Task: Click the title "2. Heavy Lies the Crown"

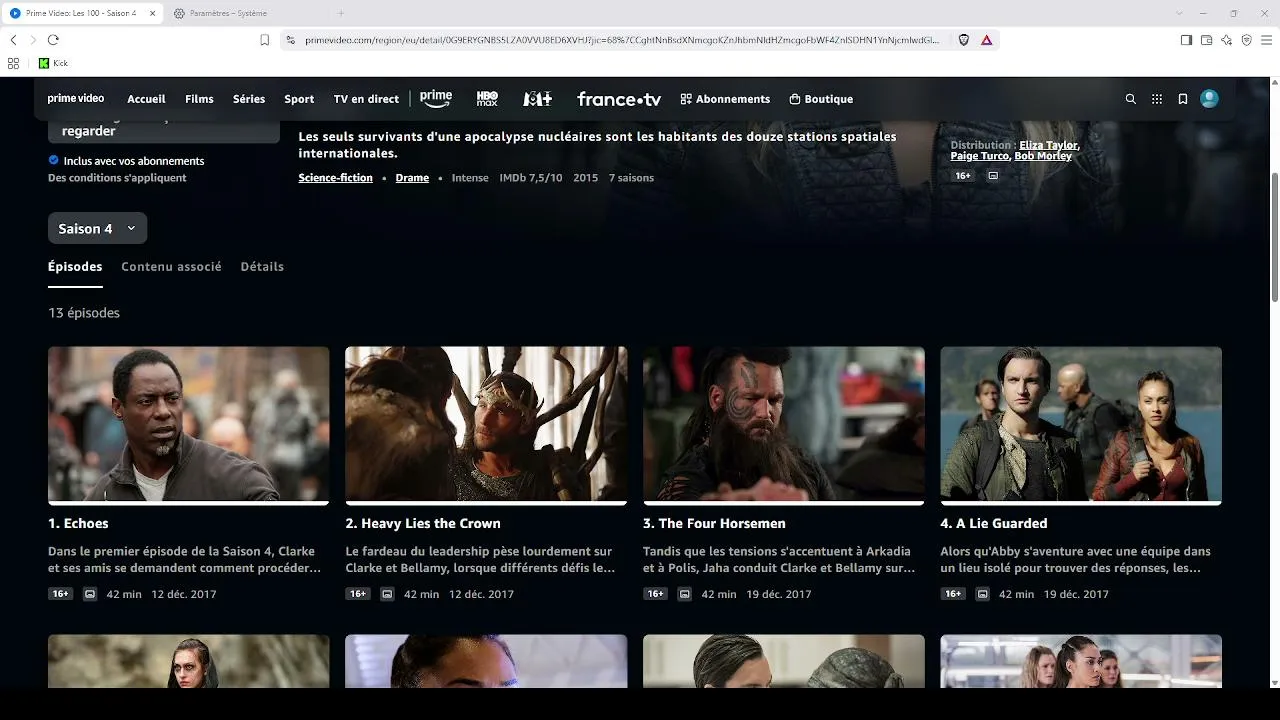Action: tap(423, 523)
